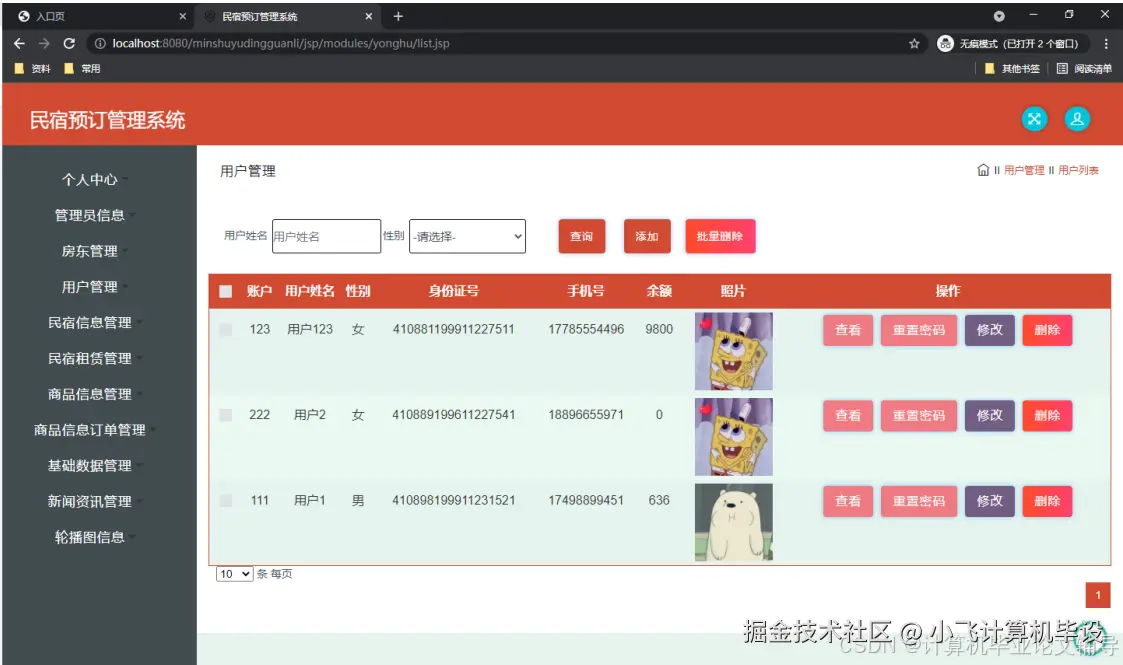The image size is (1123, 665).
Task: Check the select-all checkbox in table header
Action: click(x=227, y=291)
